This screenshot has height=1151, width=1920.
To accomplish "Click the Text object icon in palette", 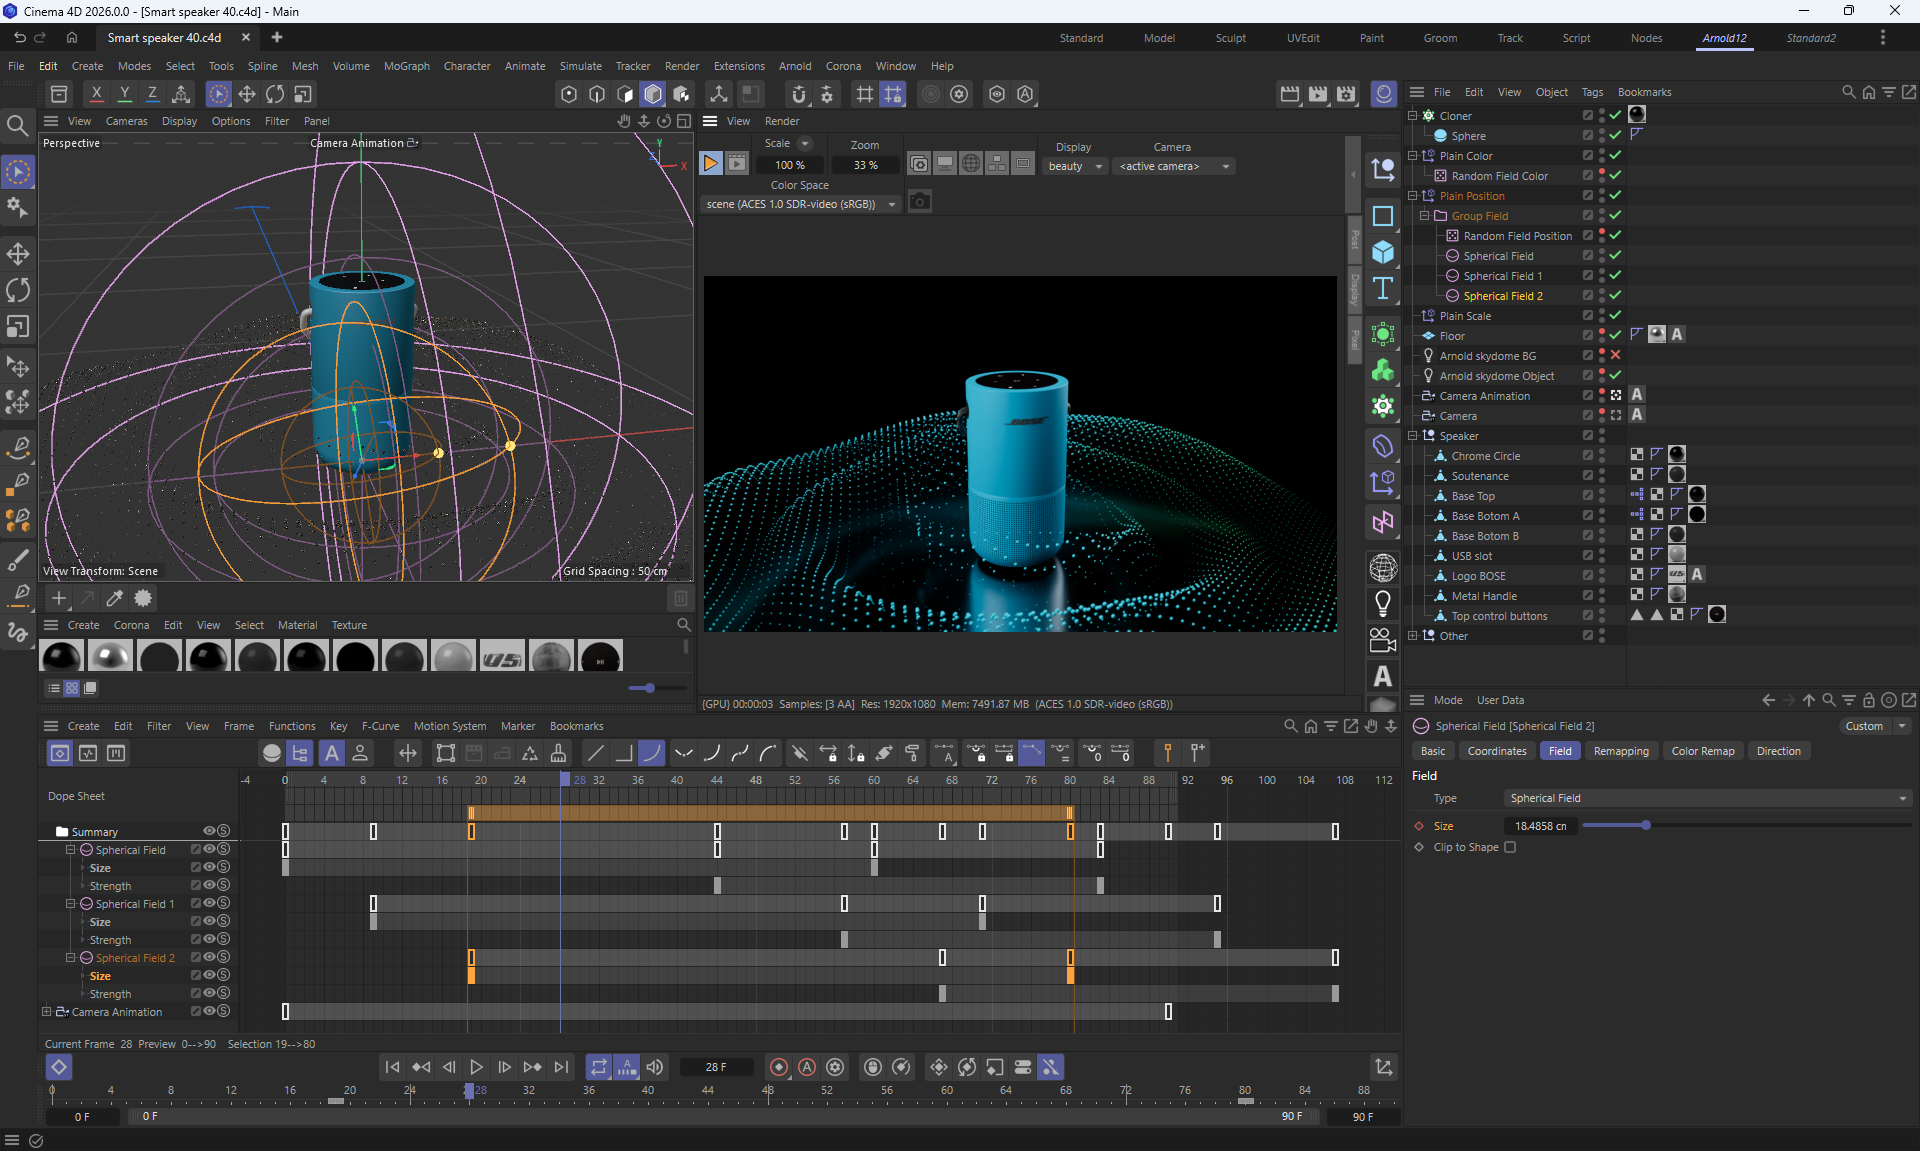I will 1383,288.
